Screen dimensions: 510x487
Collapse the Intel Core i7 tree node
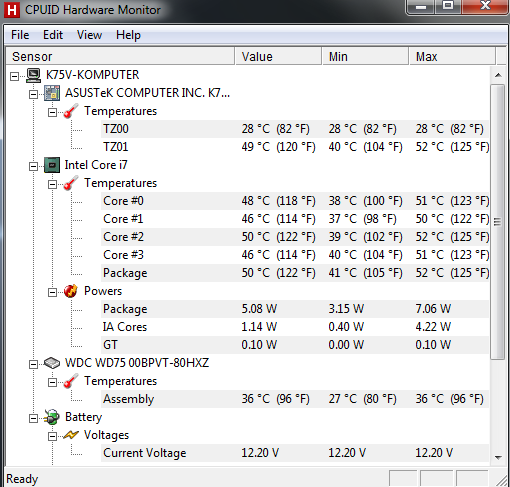pyautogui.click(x=33, y=166)
